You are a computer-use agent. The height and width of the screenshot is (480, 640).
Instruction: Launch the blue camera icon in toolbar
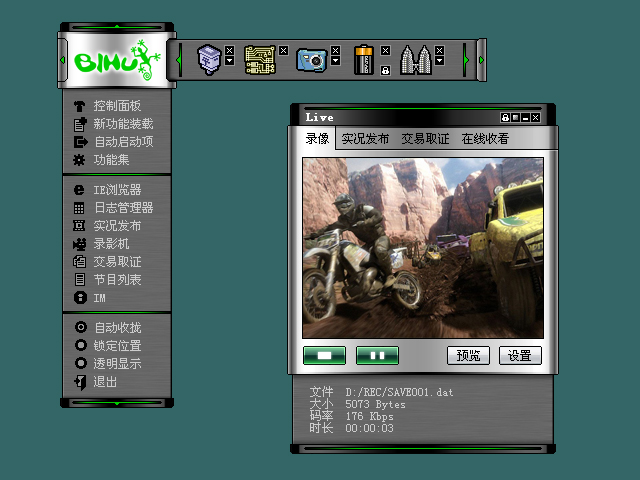pyautogui.click(x=312, y=60)
